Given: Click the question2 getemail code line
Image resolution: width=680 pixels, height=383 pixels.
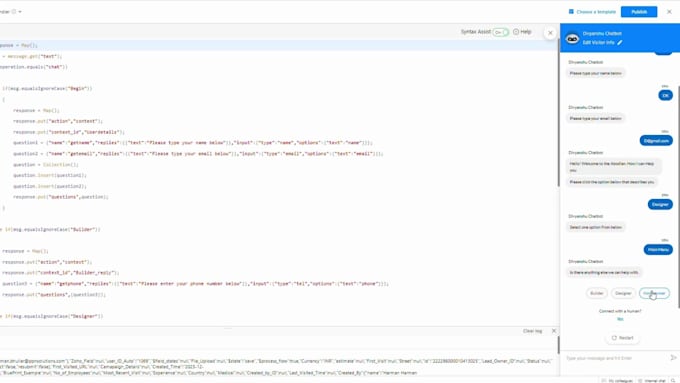Looking at the screenshot, I should [x=198, y=154].
